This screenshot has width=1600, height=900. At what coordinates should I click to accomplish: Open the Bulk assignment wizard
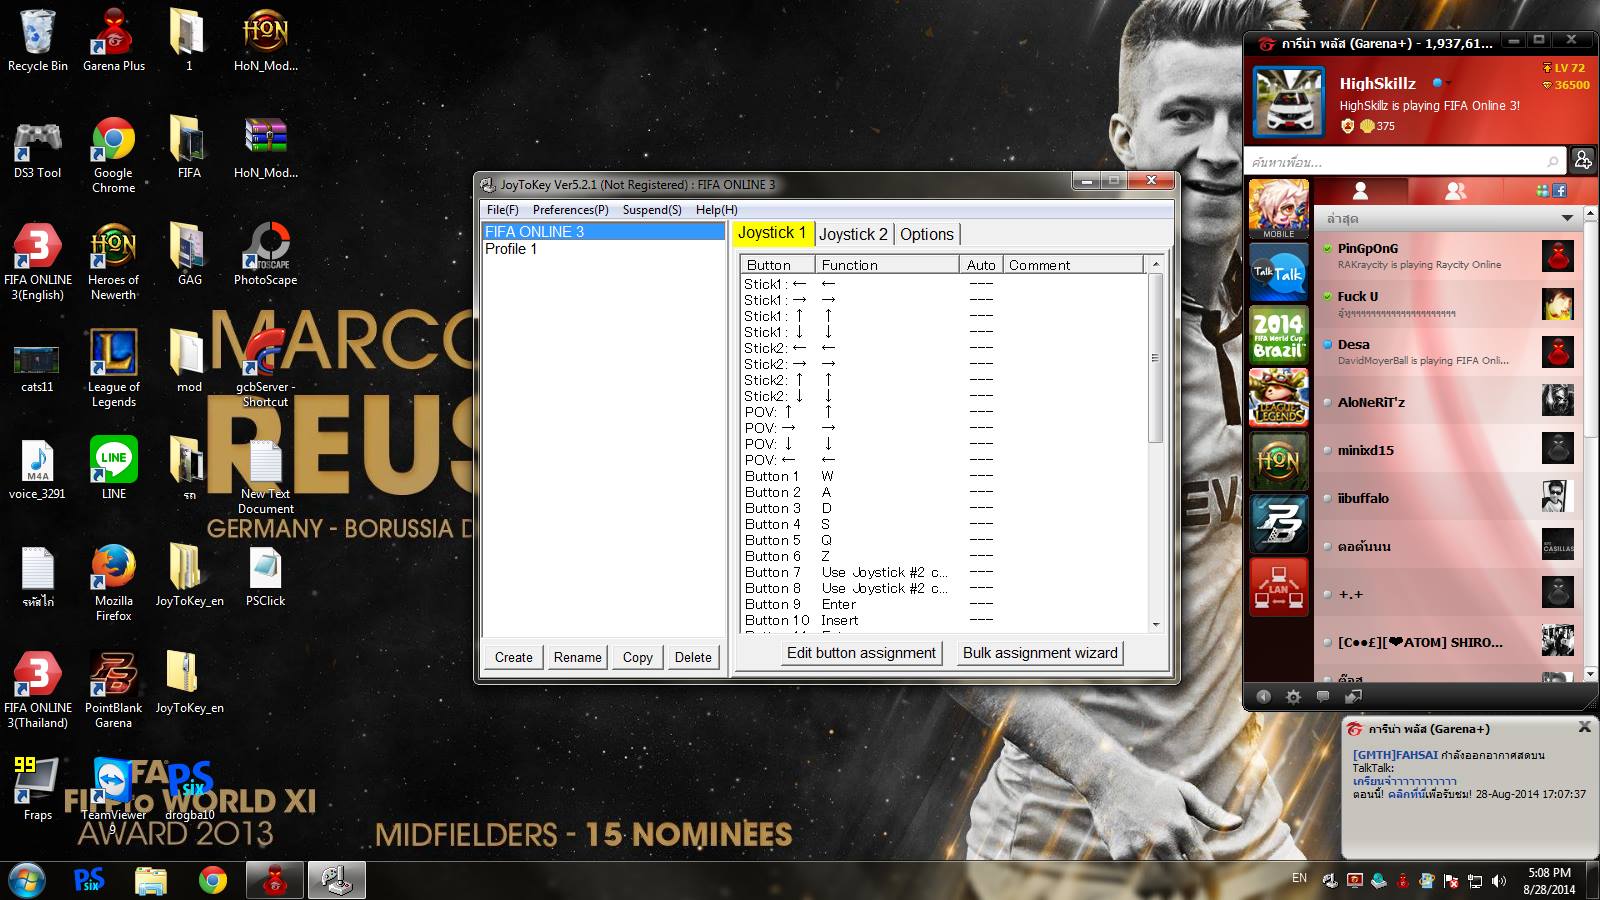point(1040,653)
